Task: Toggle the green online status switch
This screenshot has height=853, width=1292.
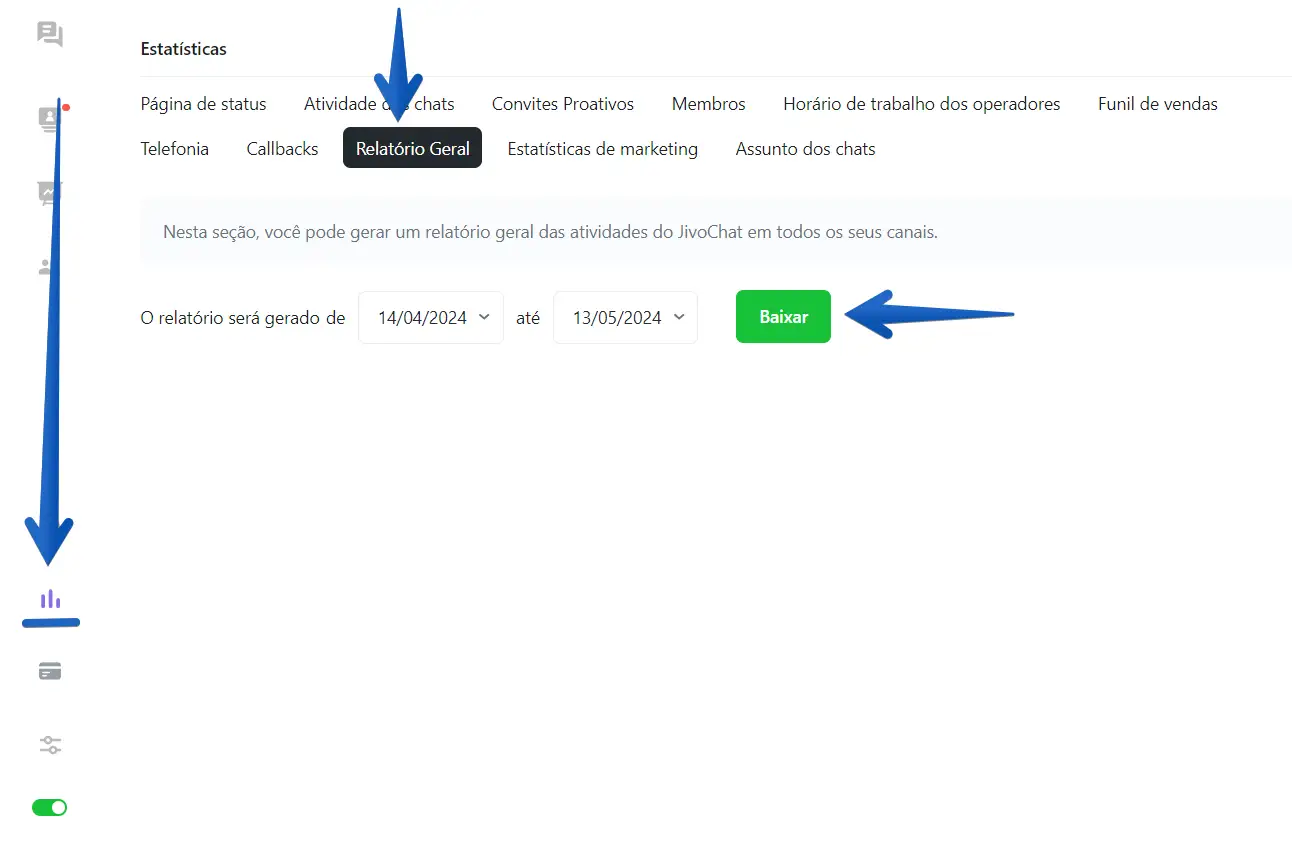Action: click(50, 807)
